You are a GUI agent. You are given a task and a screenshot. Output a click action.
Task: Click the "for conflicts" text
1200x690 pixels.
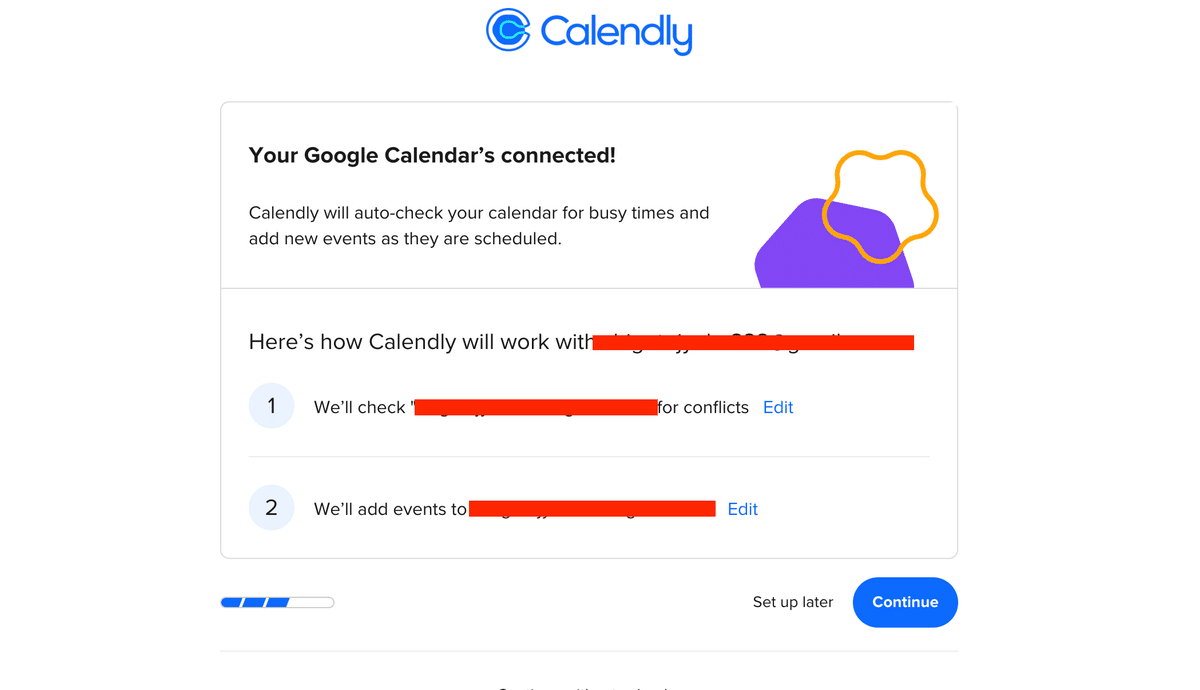pyautogui.click(x=703, y=407)
